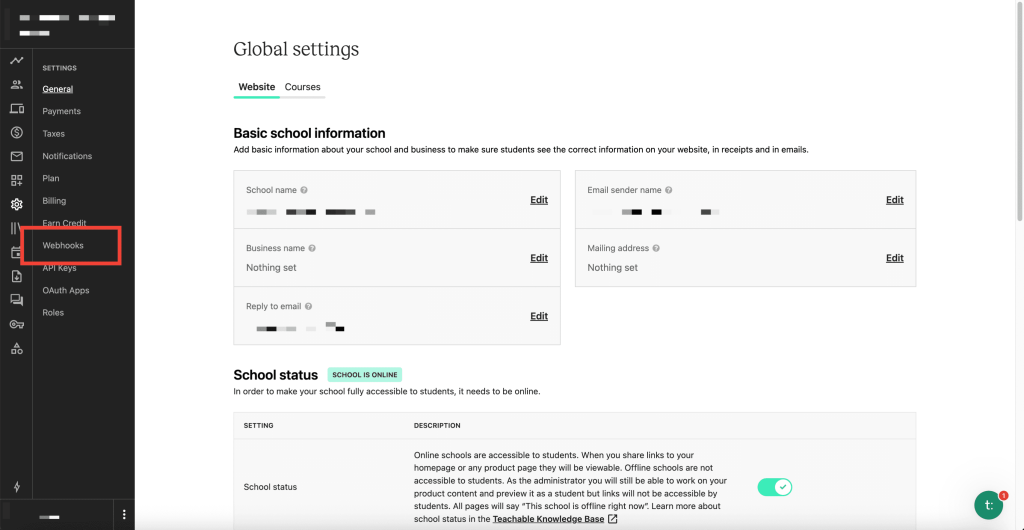Image resolution: width=1024 pixels, height=530 pixels.
Task: Show help tooltip for Mailing address
Action: click(x=654, y=248)
